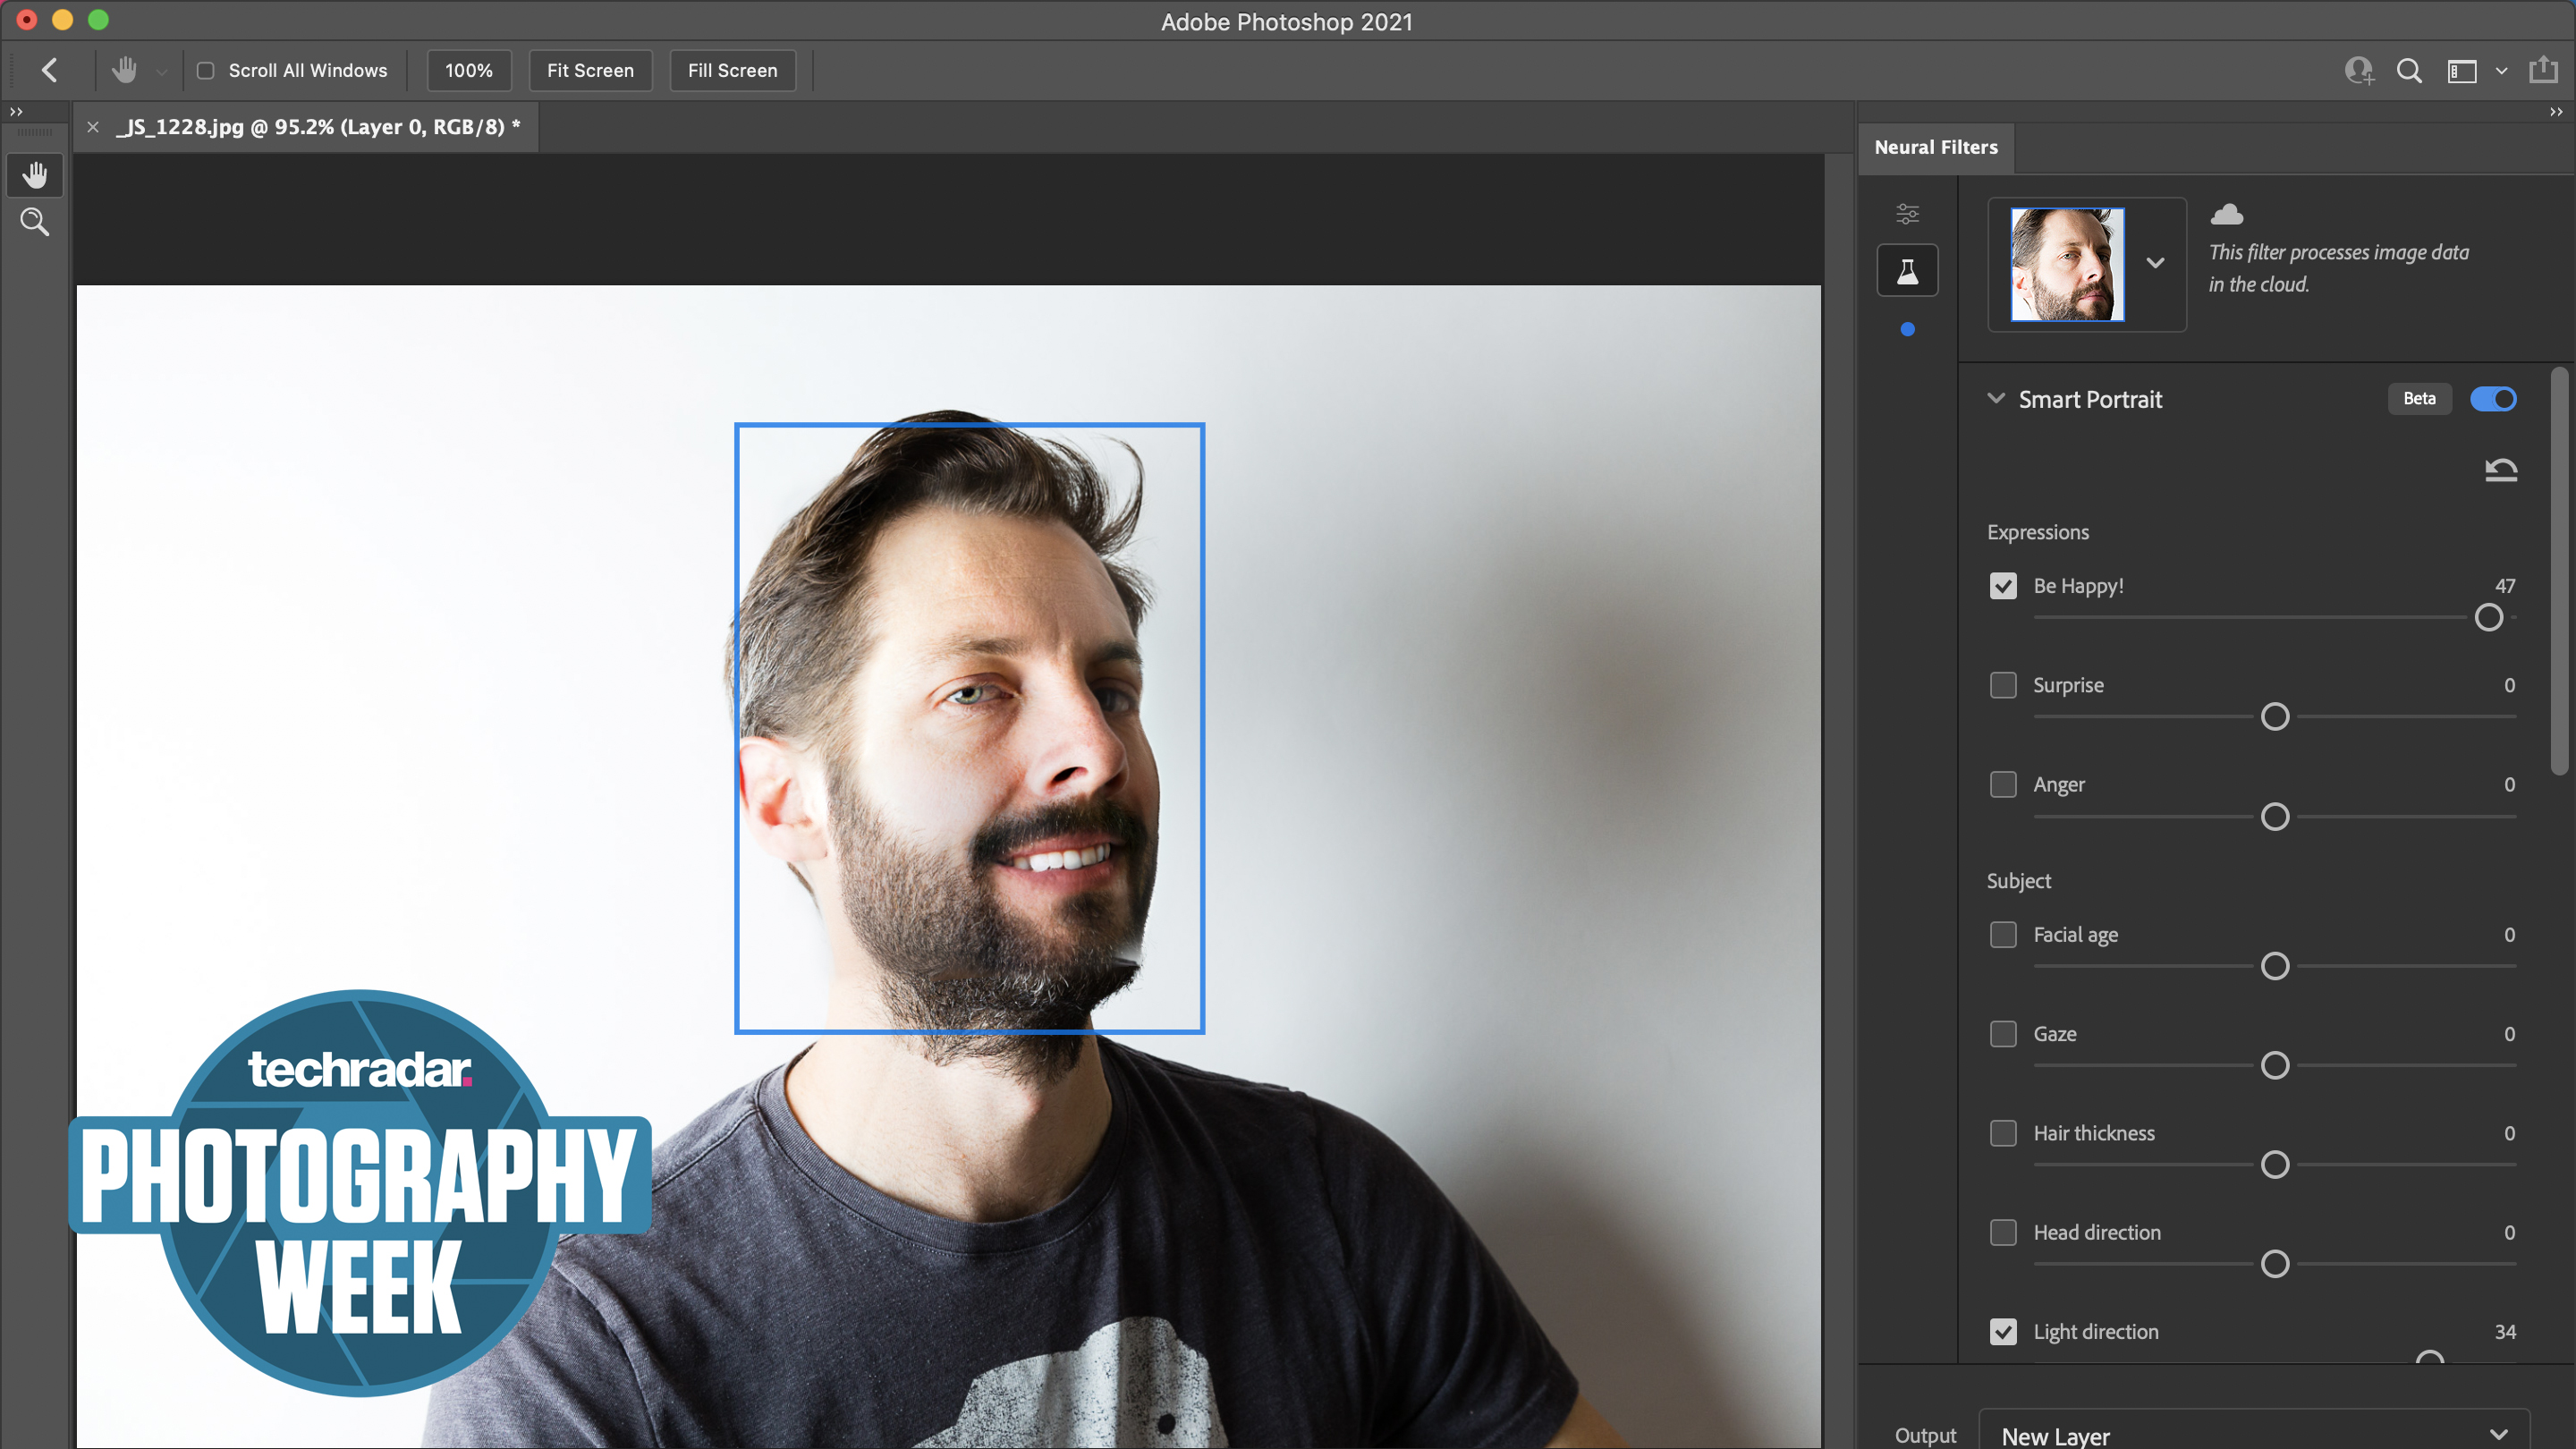Show featured filters sliders icon
2576x1449 pixels.
(1907, 214)
